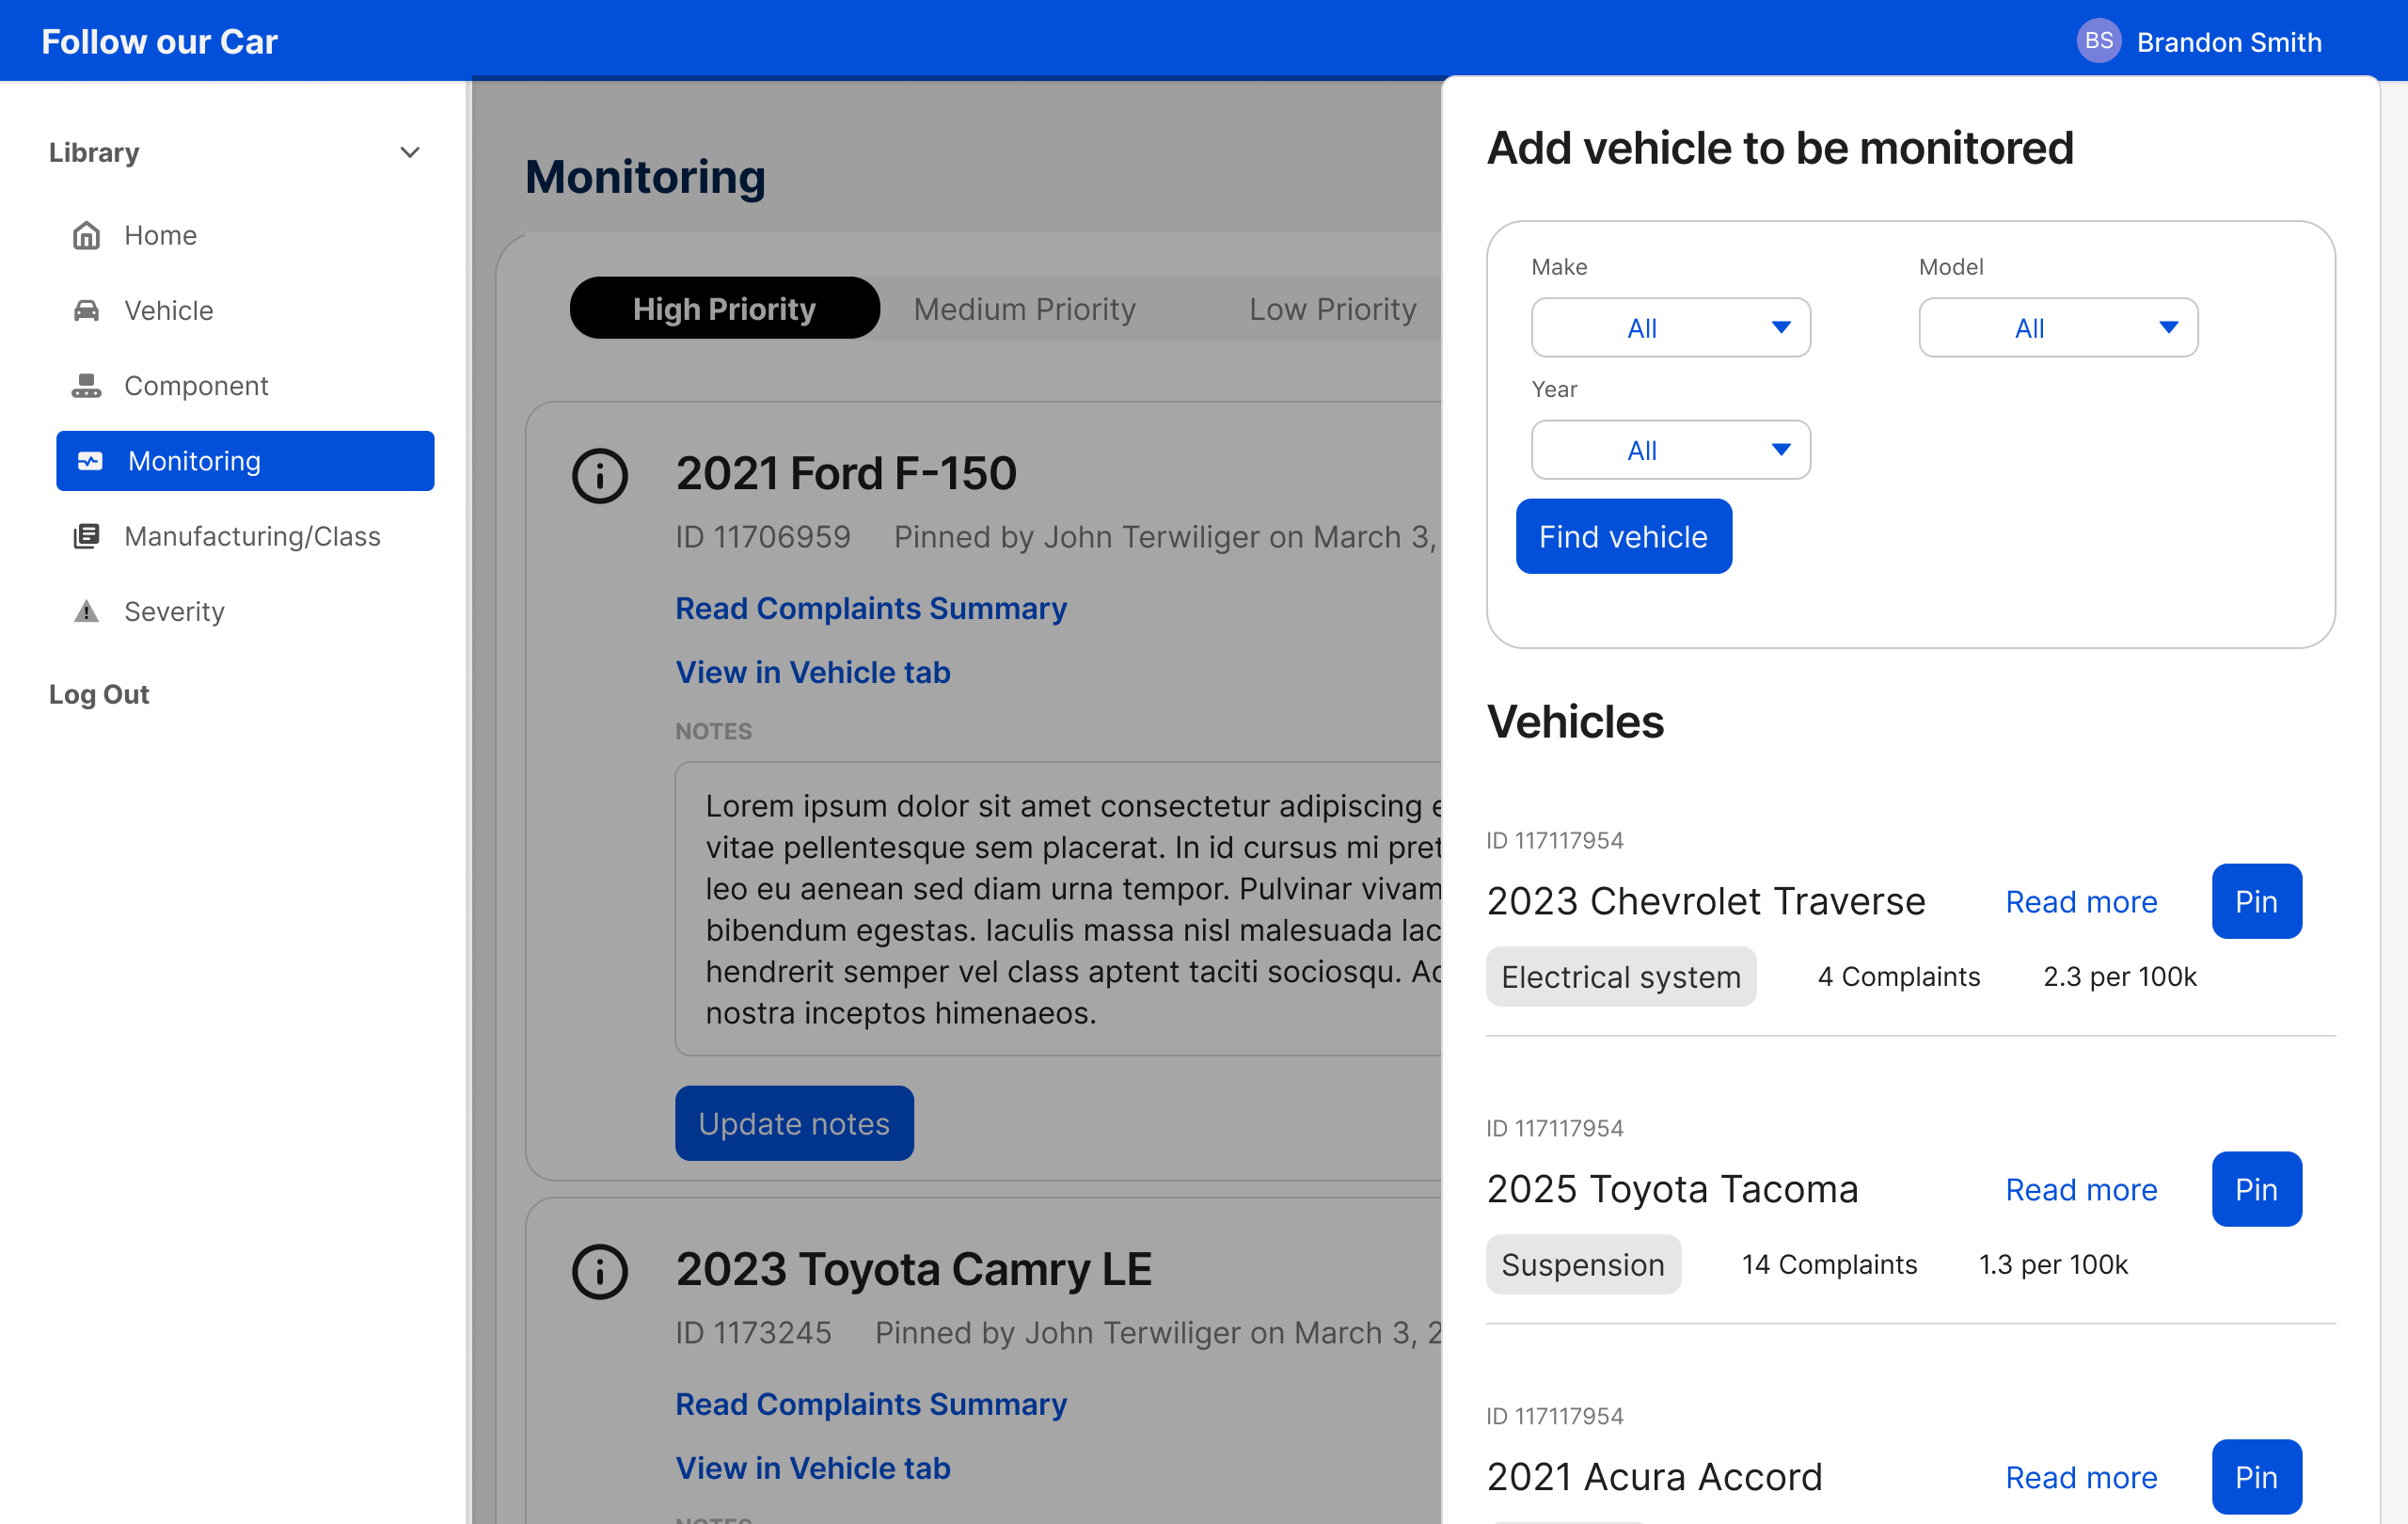Click the 2023 Toyota Camry LE heading
The image size is (2408, 1524).
tap(914, 1269)
